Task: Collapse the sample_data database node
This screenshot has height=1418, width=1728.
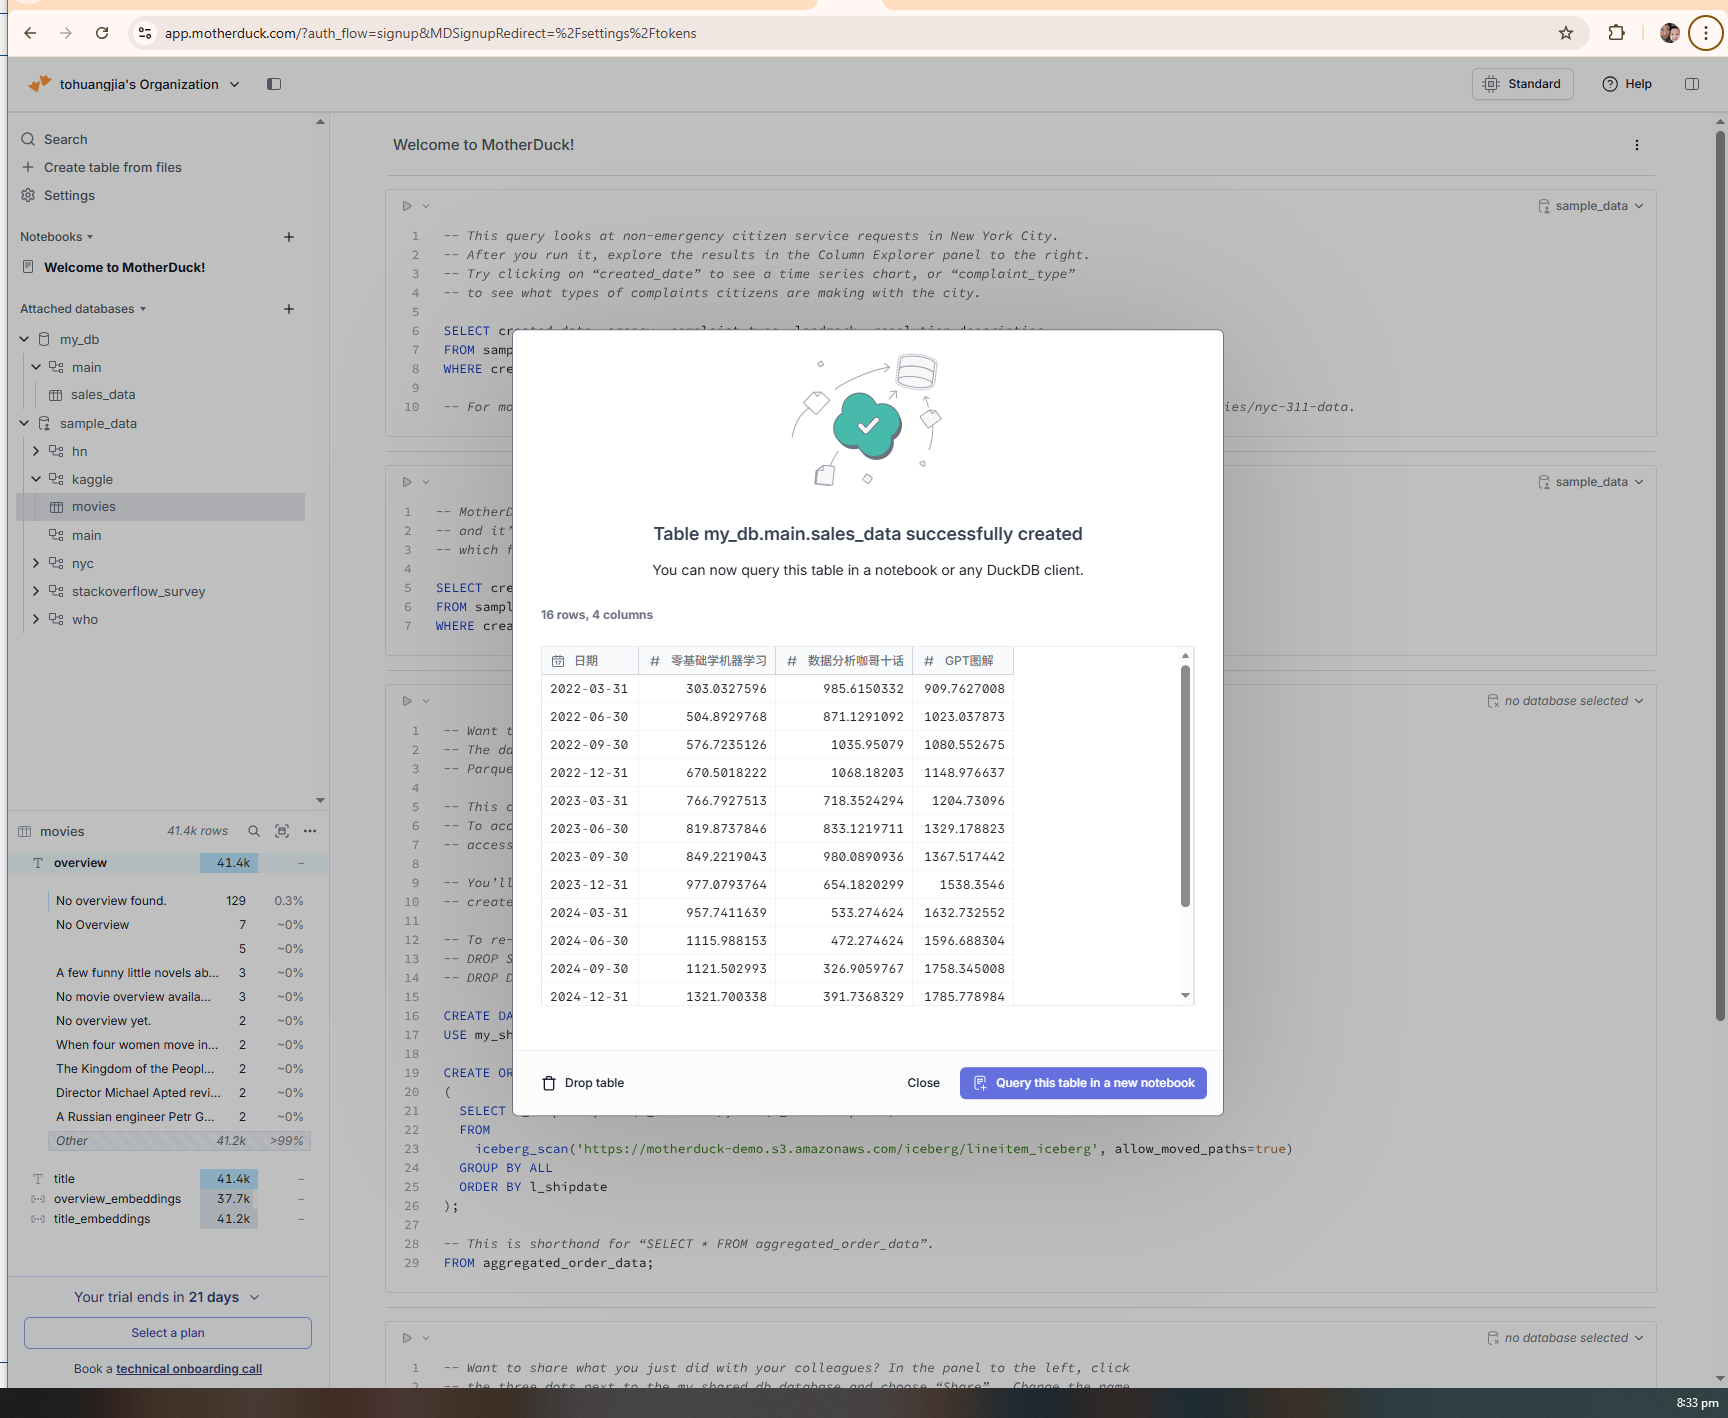Action: 24,423
